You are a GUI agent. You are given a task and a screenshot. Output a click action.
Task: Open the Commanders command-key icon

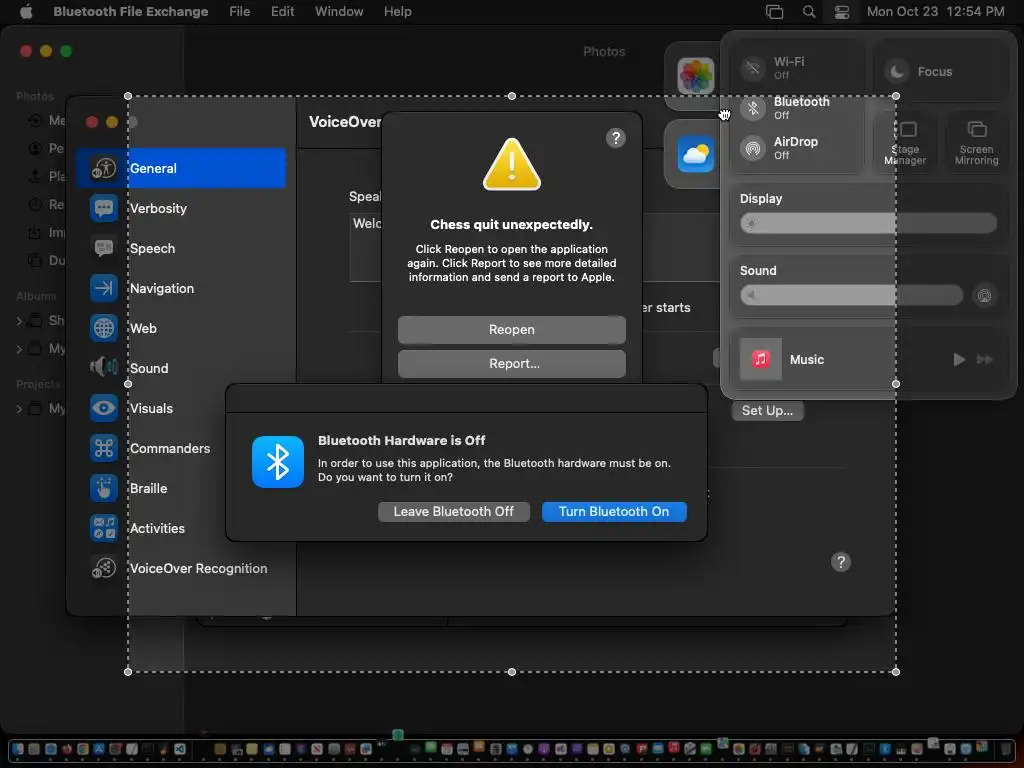104,448
